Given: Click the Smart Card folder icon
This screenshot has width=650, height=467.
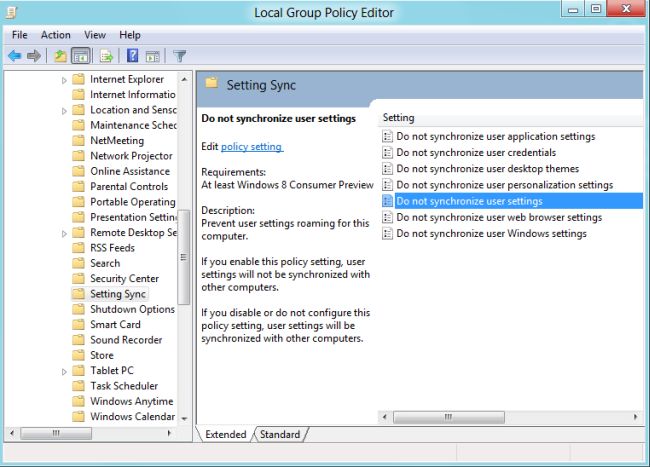Looking at the screenshot, I should pos(78,324).
